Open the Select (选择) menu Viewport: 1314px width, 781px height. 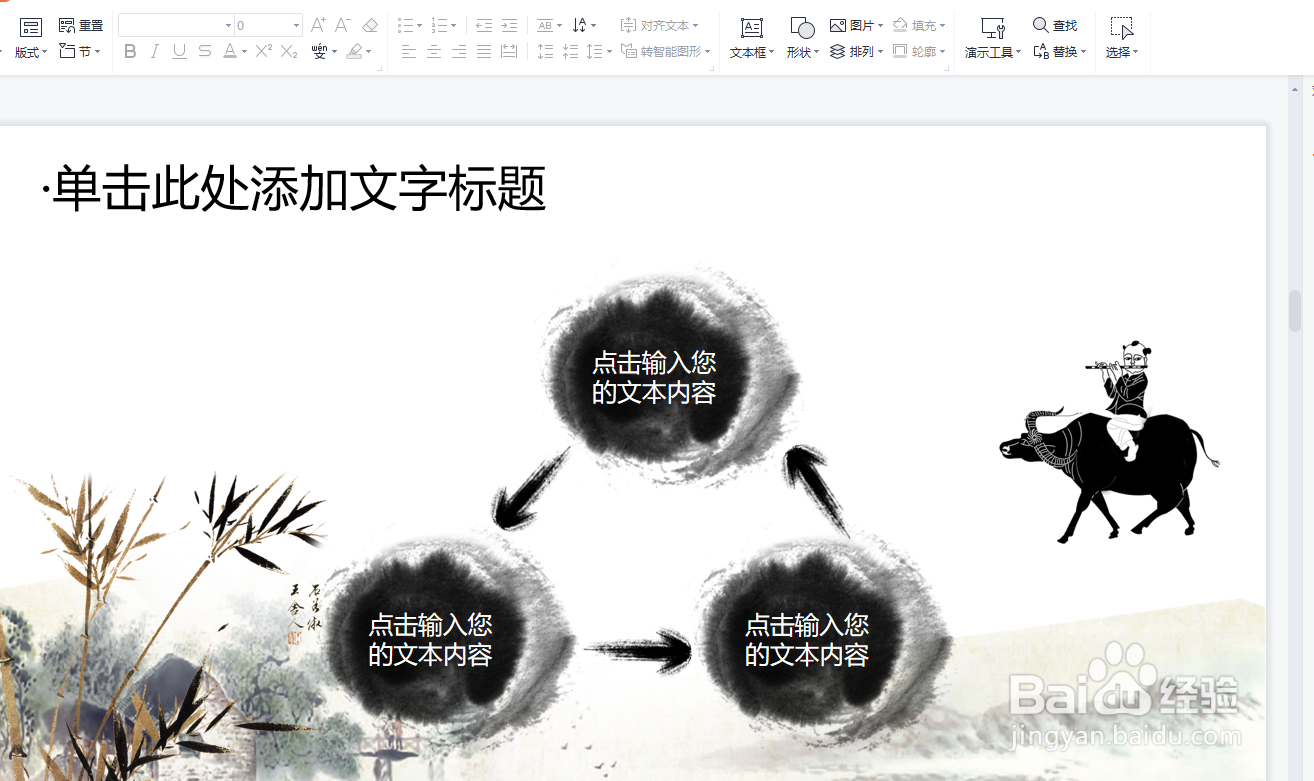pos(1121,38)
